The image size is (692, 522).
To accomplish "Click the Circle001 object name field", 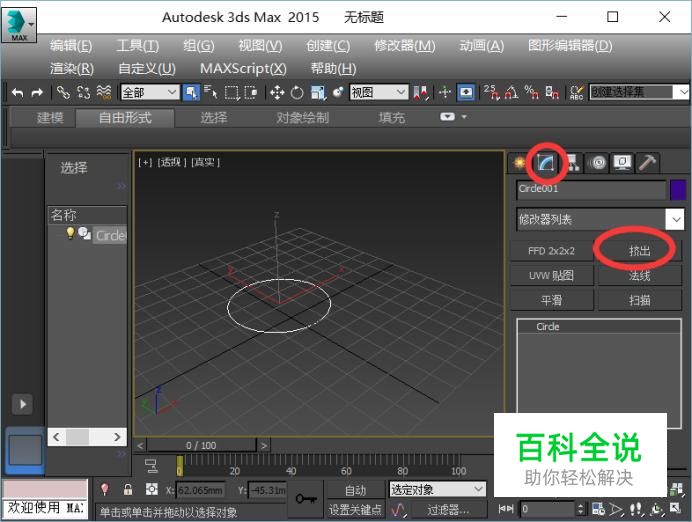I will (x=591, y=189).
